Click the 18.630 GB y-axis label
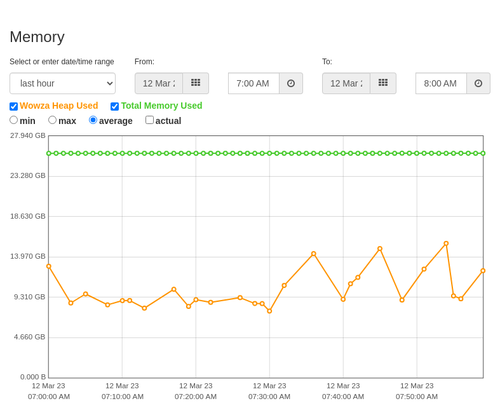Screen dimensions: 500x403 (28, 216)
